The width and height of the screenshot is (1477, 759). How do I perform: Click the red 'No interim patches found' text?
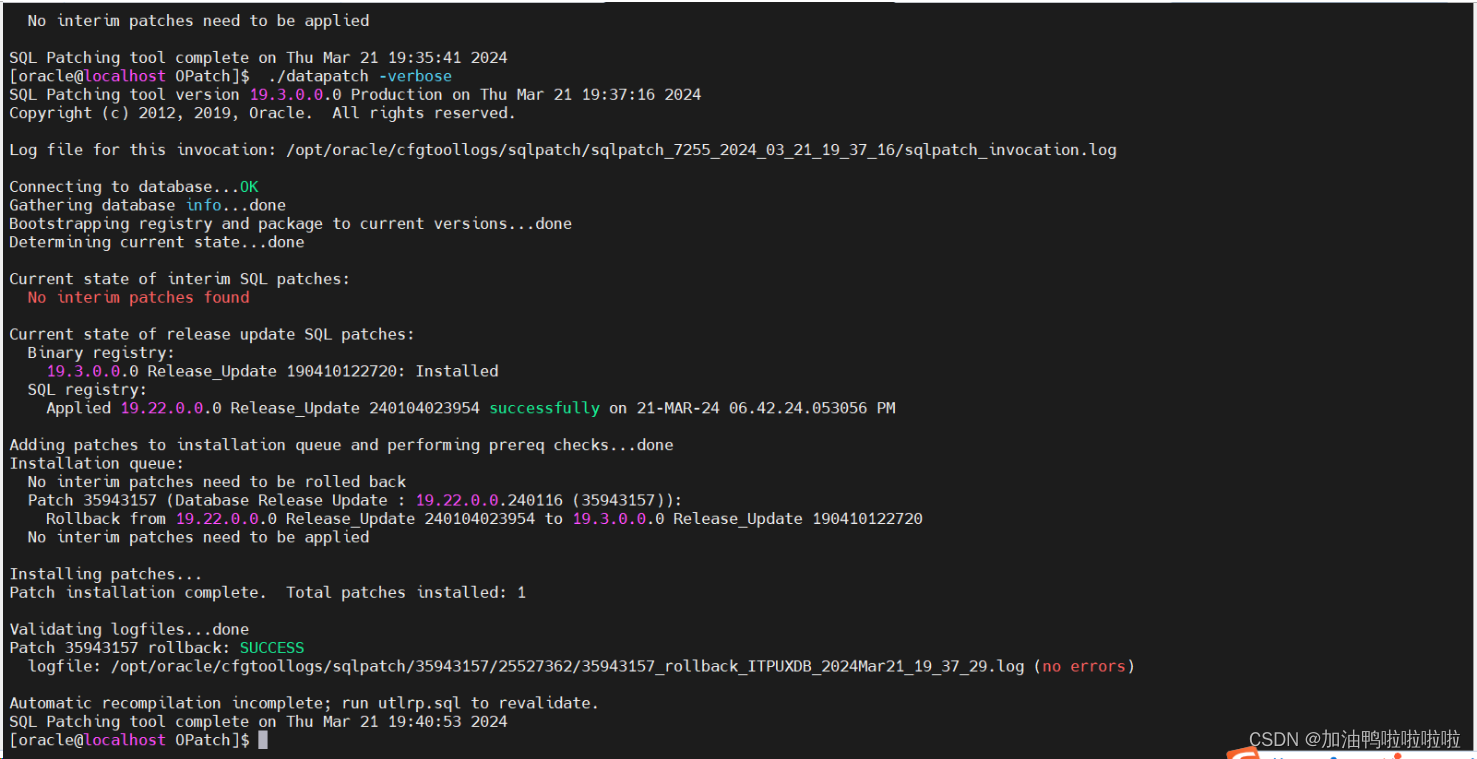coord(138,297)
